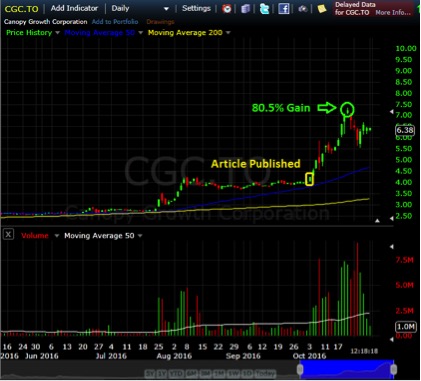The height and width of the screenshot is (381, 421).
Task: Expand Volume Moving Average 50 dropdown arrow
Action: (x=140, y=236)
